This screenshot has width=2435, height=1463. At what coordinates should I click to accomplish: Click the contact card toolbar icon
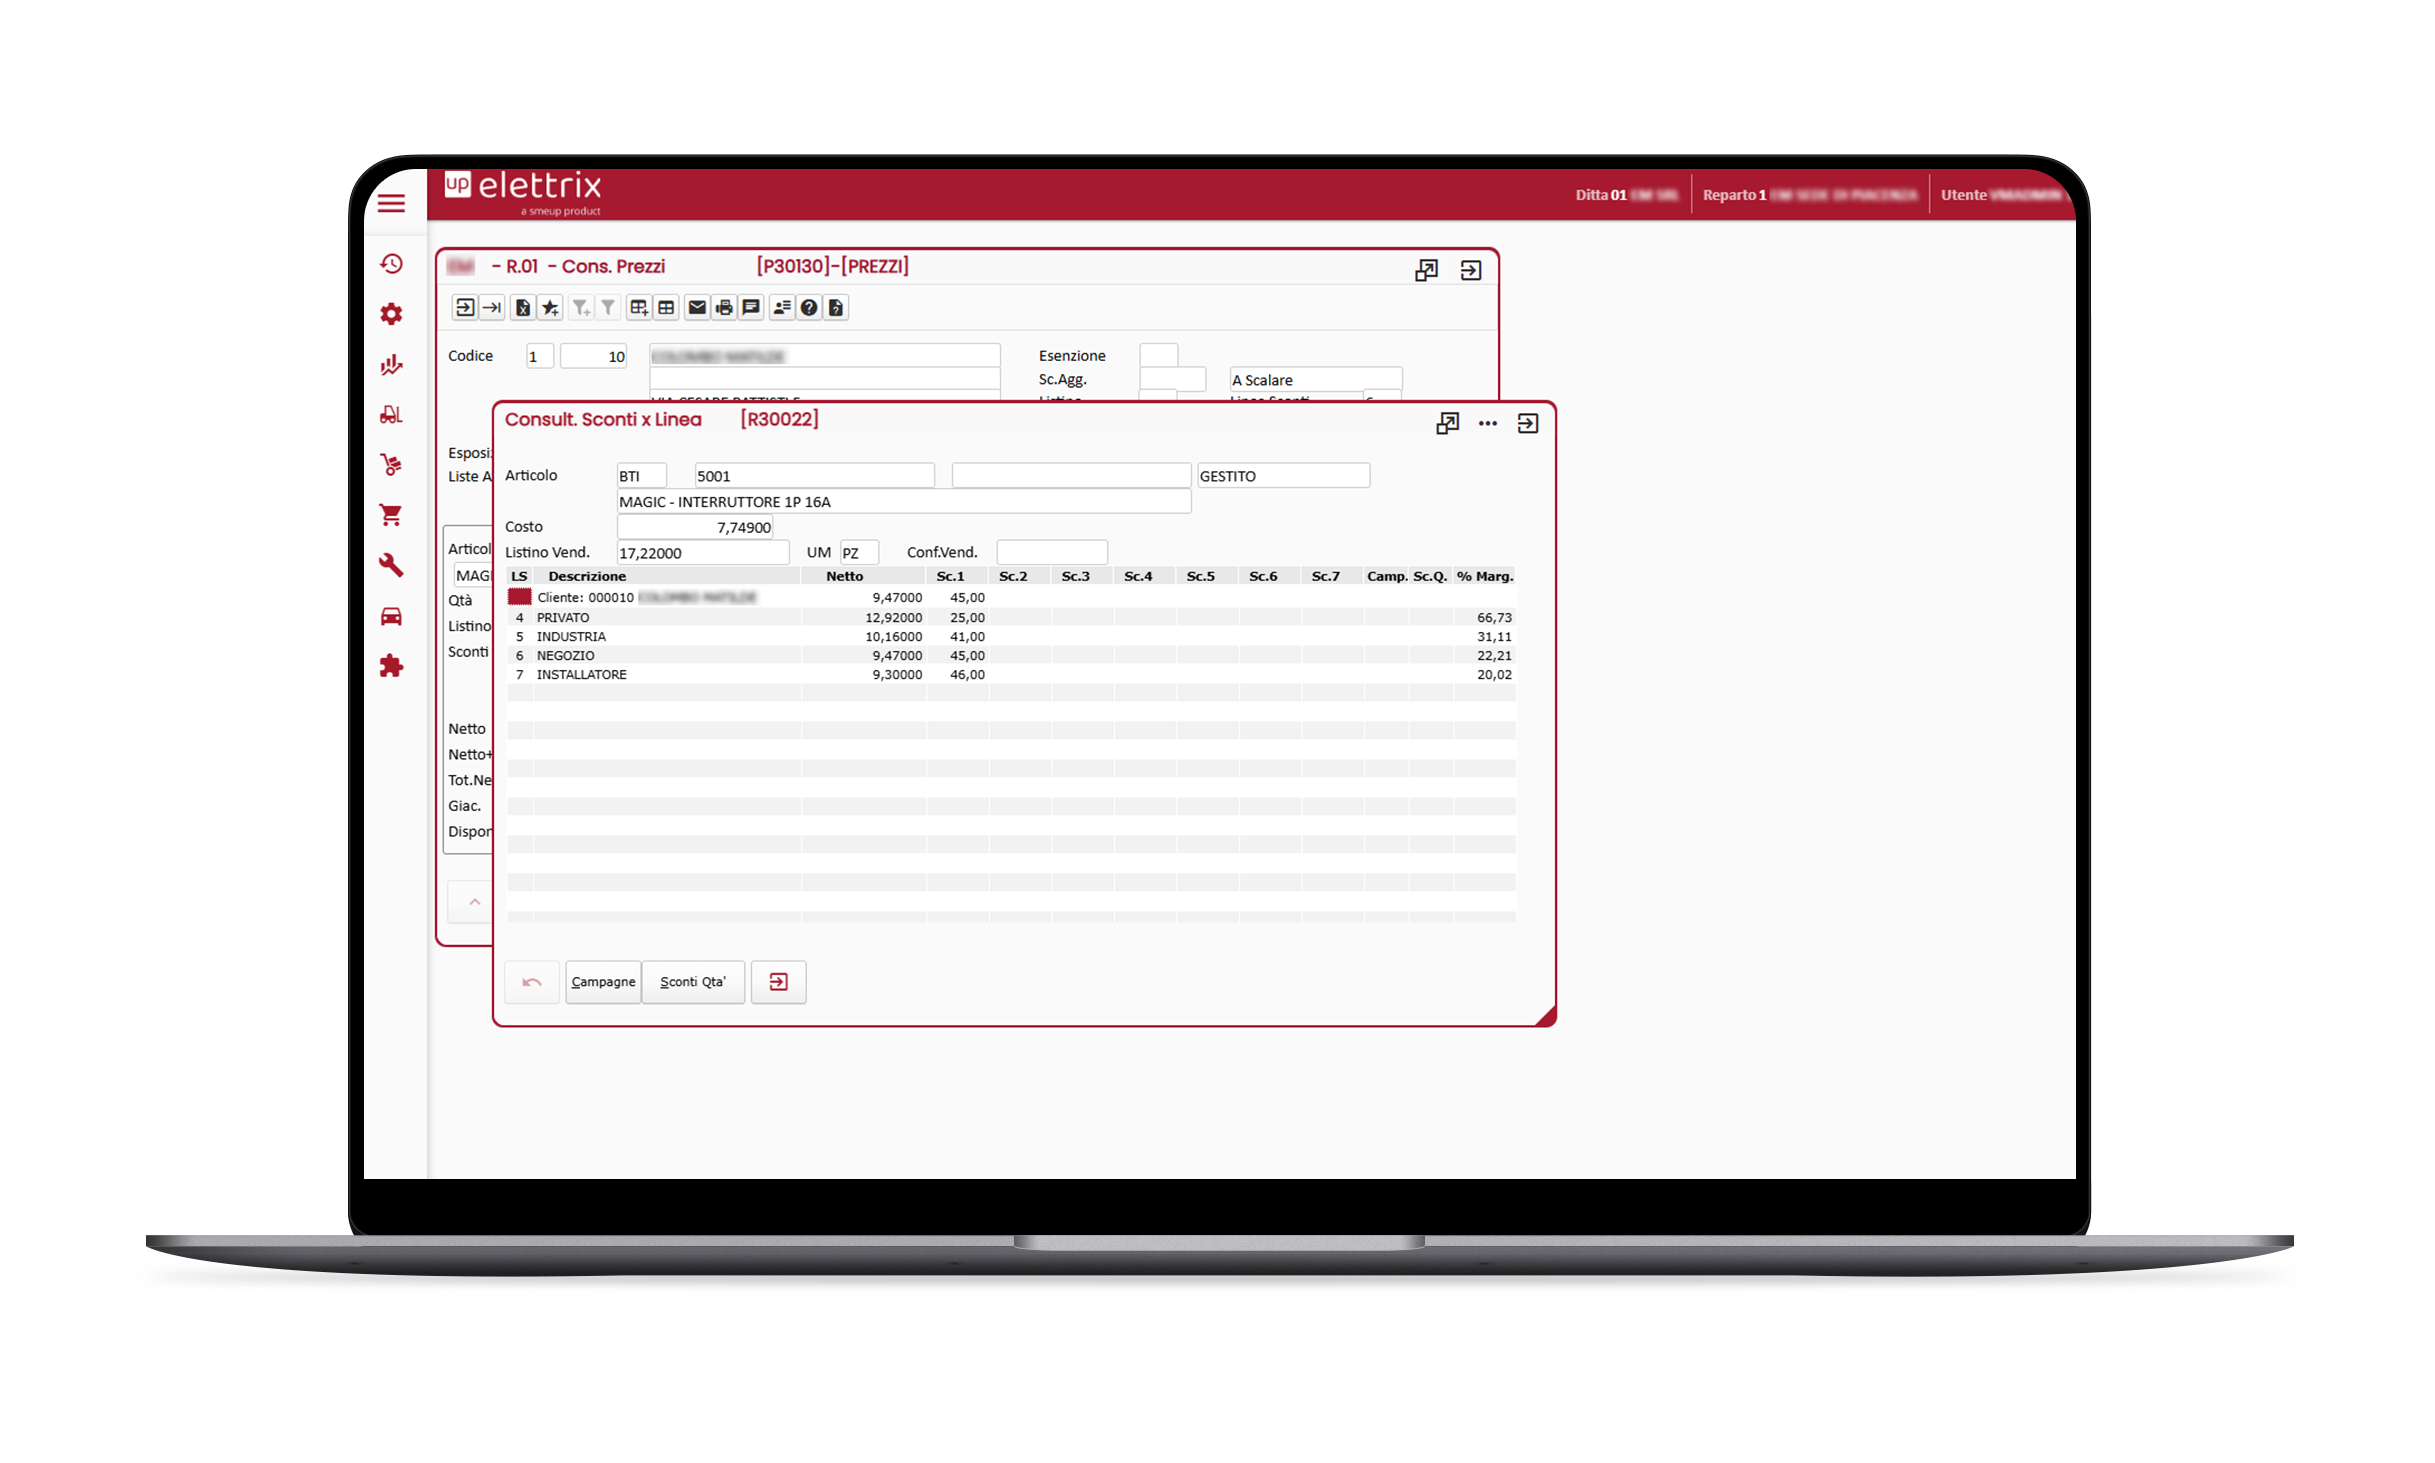782,308
